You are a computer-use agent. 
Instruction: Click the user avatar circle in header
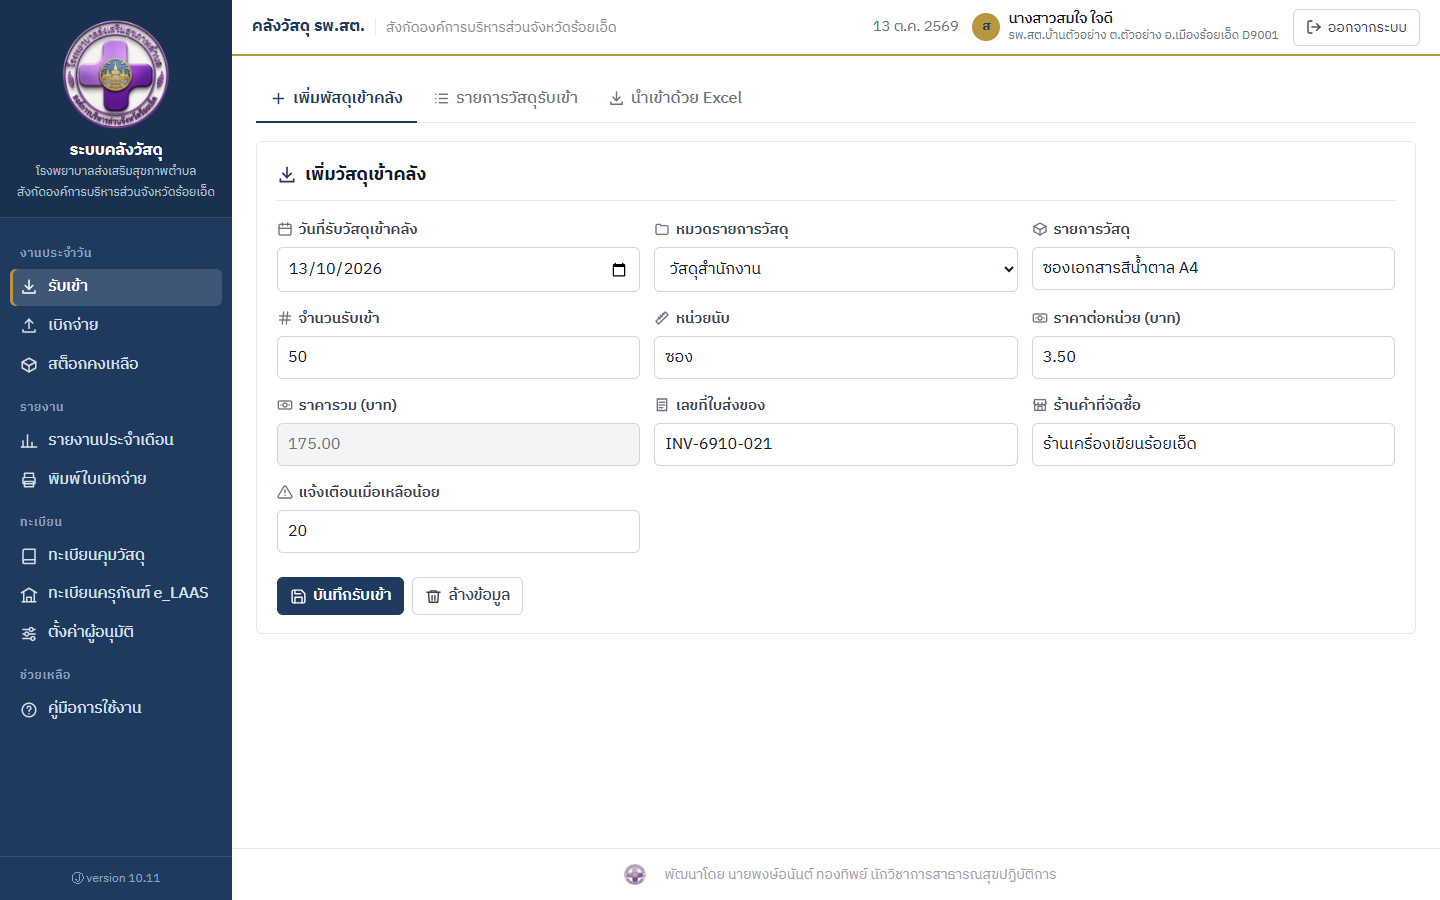pyautogui.click(x=986, y=27)
